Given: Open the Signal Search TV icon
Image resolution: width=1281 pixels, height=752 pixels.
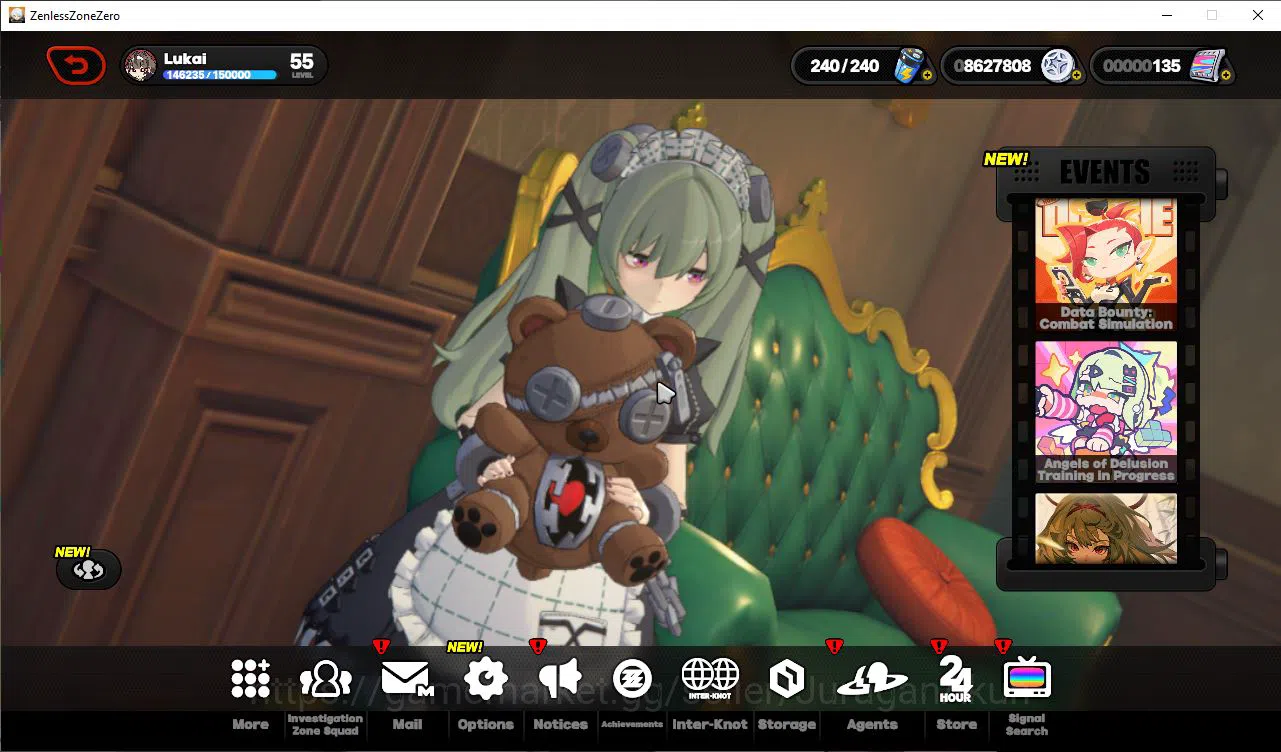Looking at the screenshot, I should point(1027,679).
